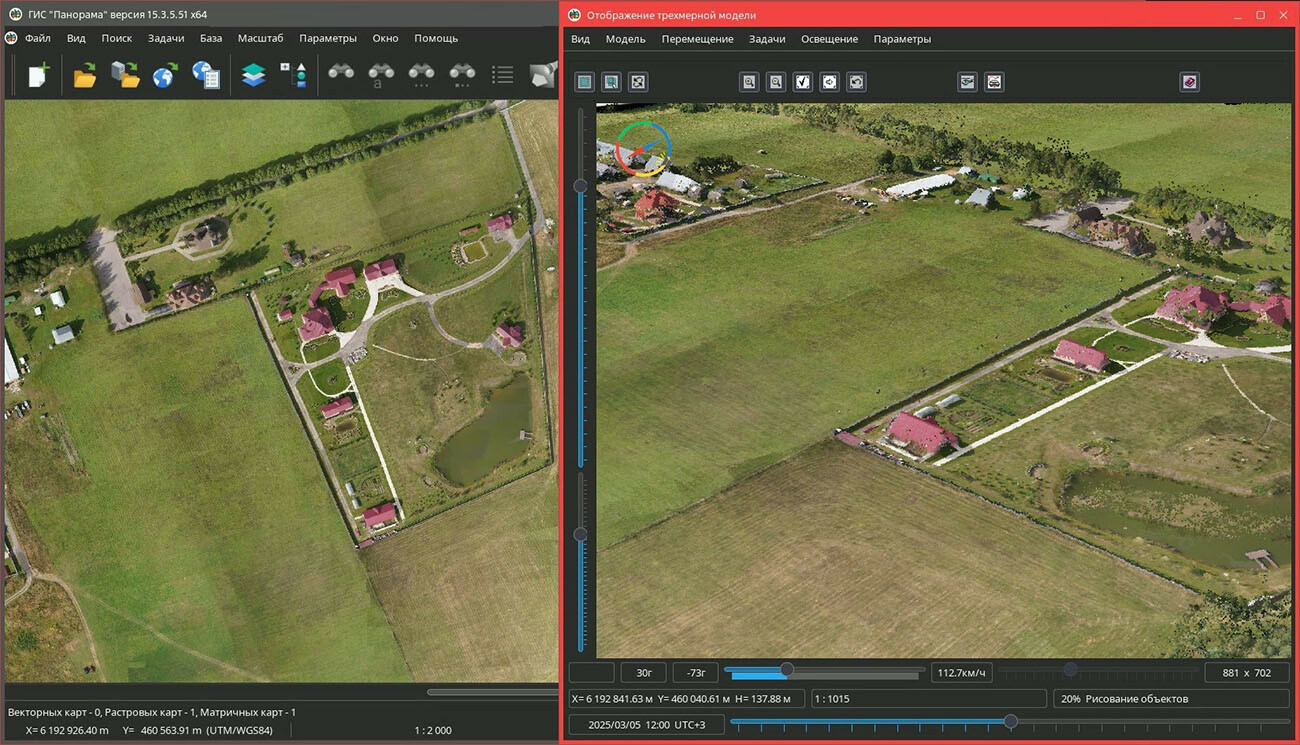The image size is (1300, 745).
Task: Click the create new map icon
Action: [x=38, y=75]
